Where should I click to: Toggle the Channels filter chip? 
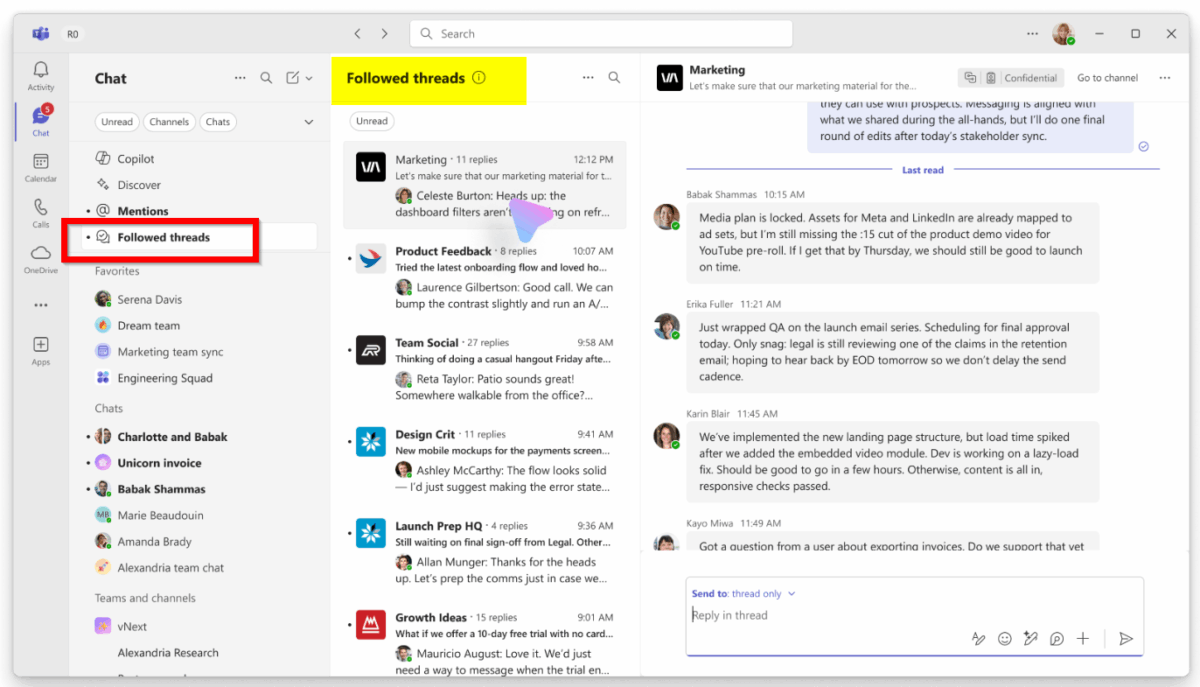pyautogui.click(x=169, y=122)
